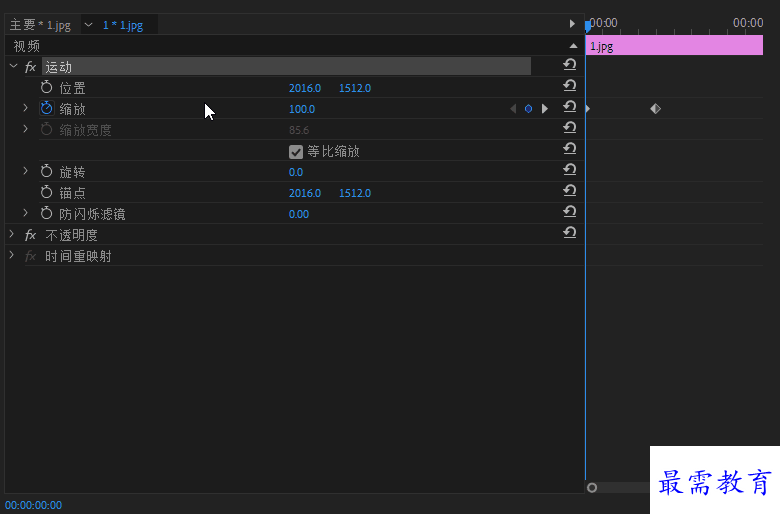Toggle animation stopwatch for 缩放
Viewport: 780px width, 514px height.
pos(46,108)
